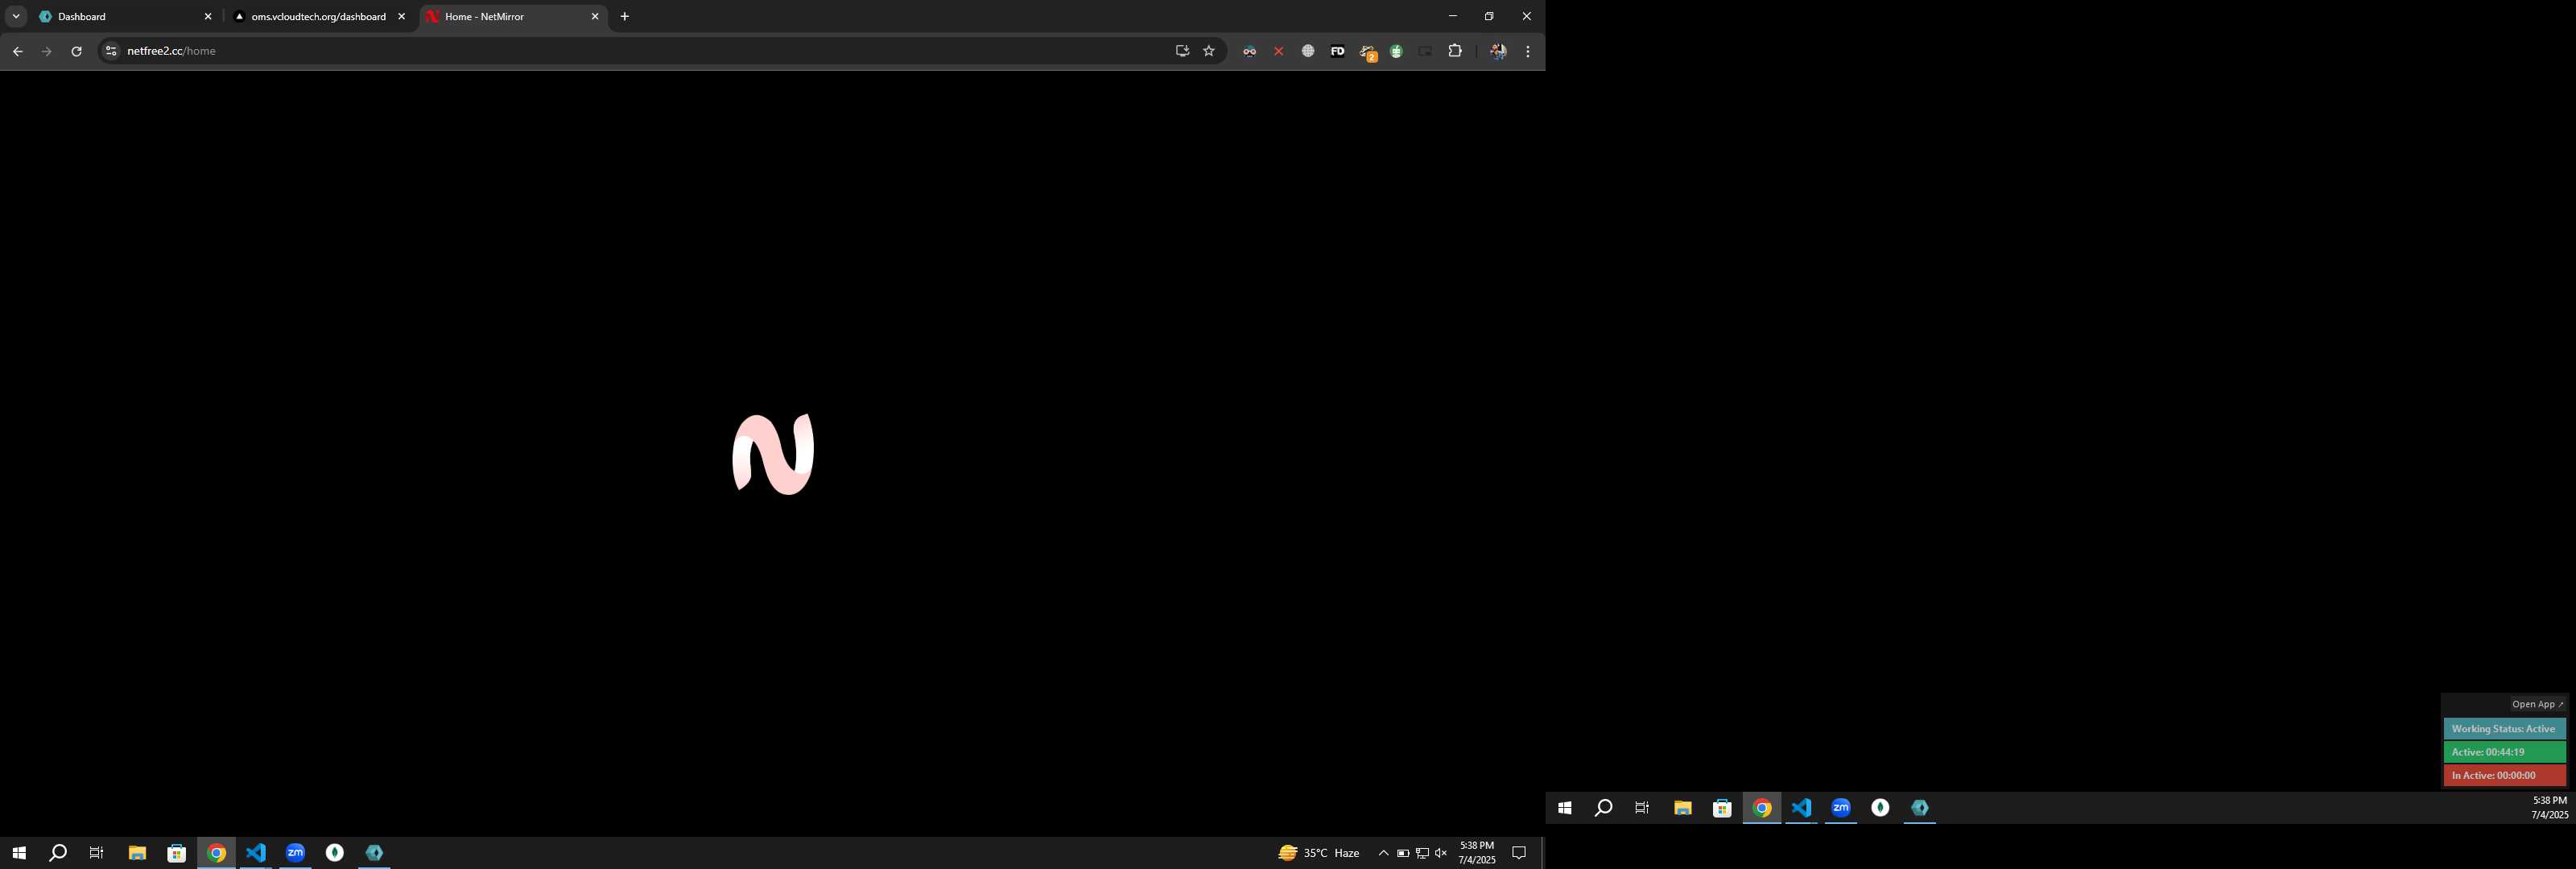Select the Active: 00:44:19 timer
Screen dimensions: 2576x869
pyautogui.click(x=2505, y=752)
